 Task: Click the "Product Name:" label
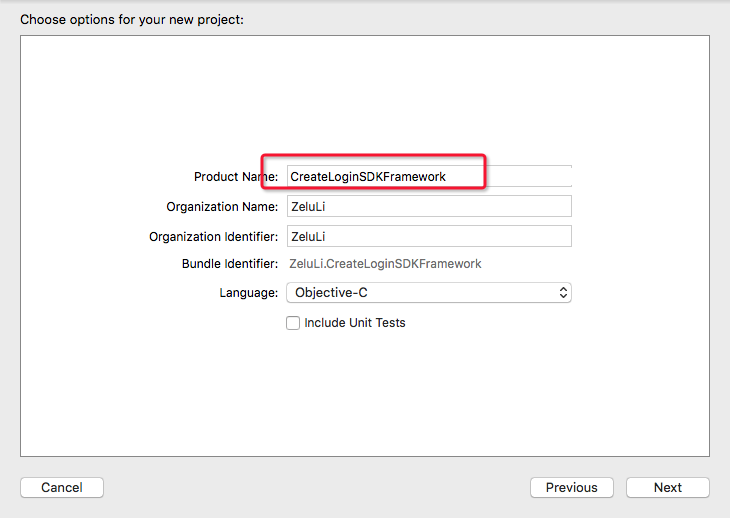coord(236,177)
